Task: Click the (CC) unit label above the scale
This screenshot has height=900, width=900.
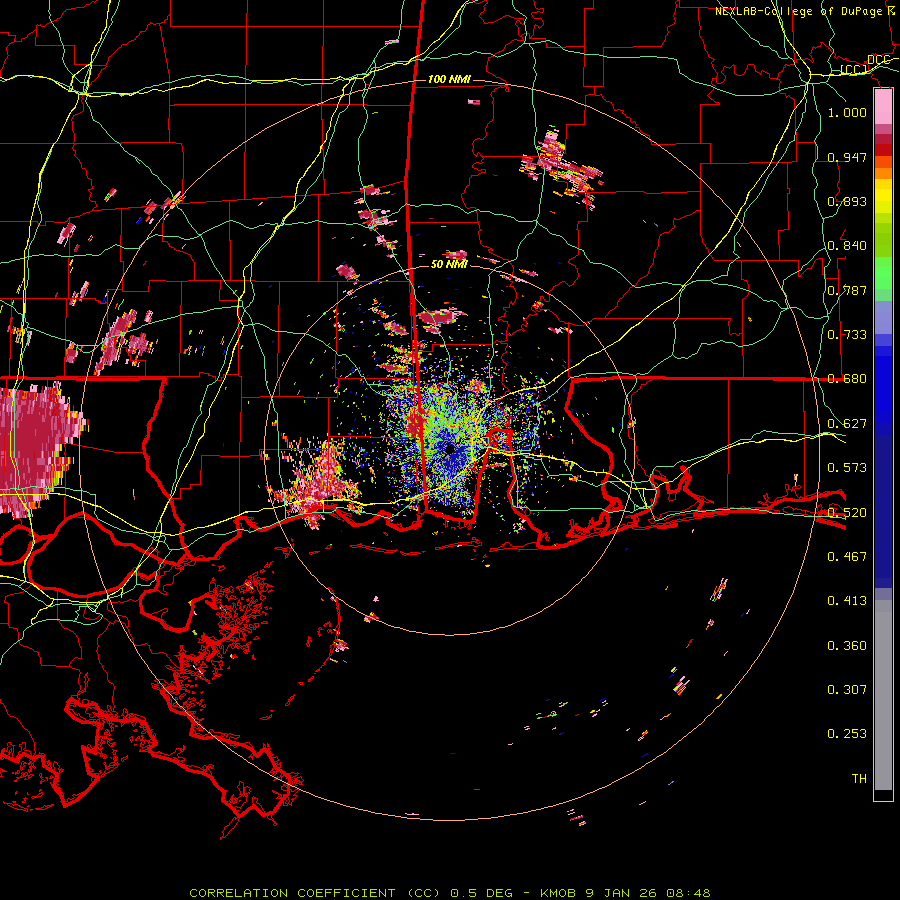Action: 853,70
